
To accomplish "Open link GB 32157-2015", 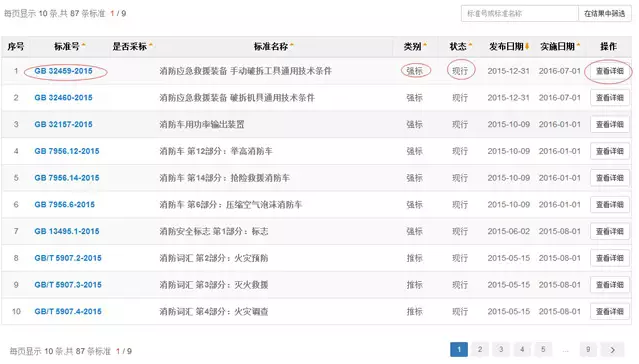I will [63, 124].
